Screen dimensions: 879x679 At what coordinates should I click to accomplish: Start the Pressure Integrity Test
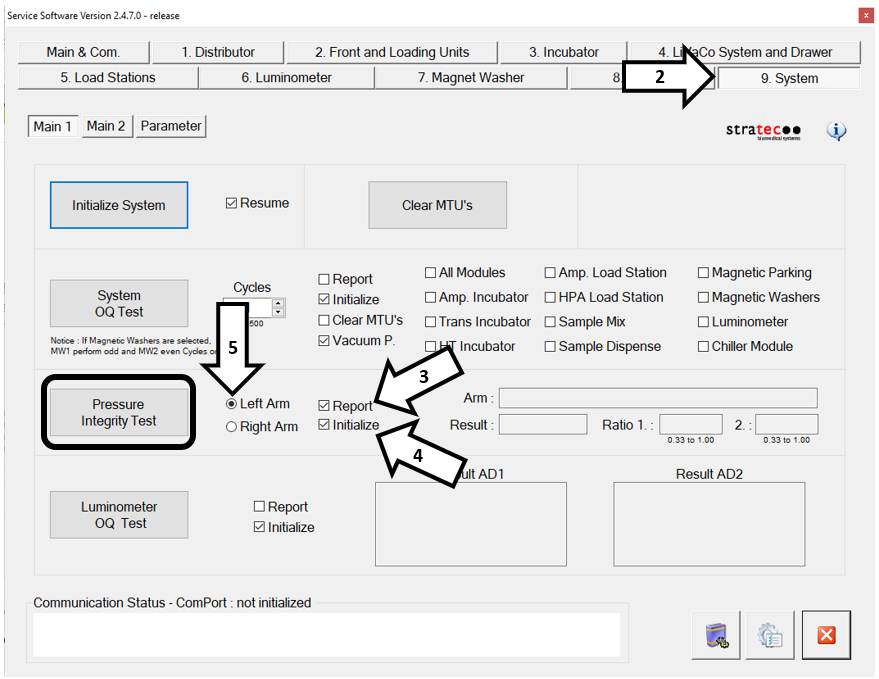tap(118, 413)
